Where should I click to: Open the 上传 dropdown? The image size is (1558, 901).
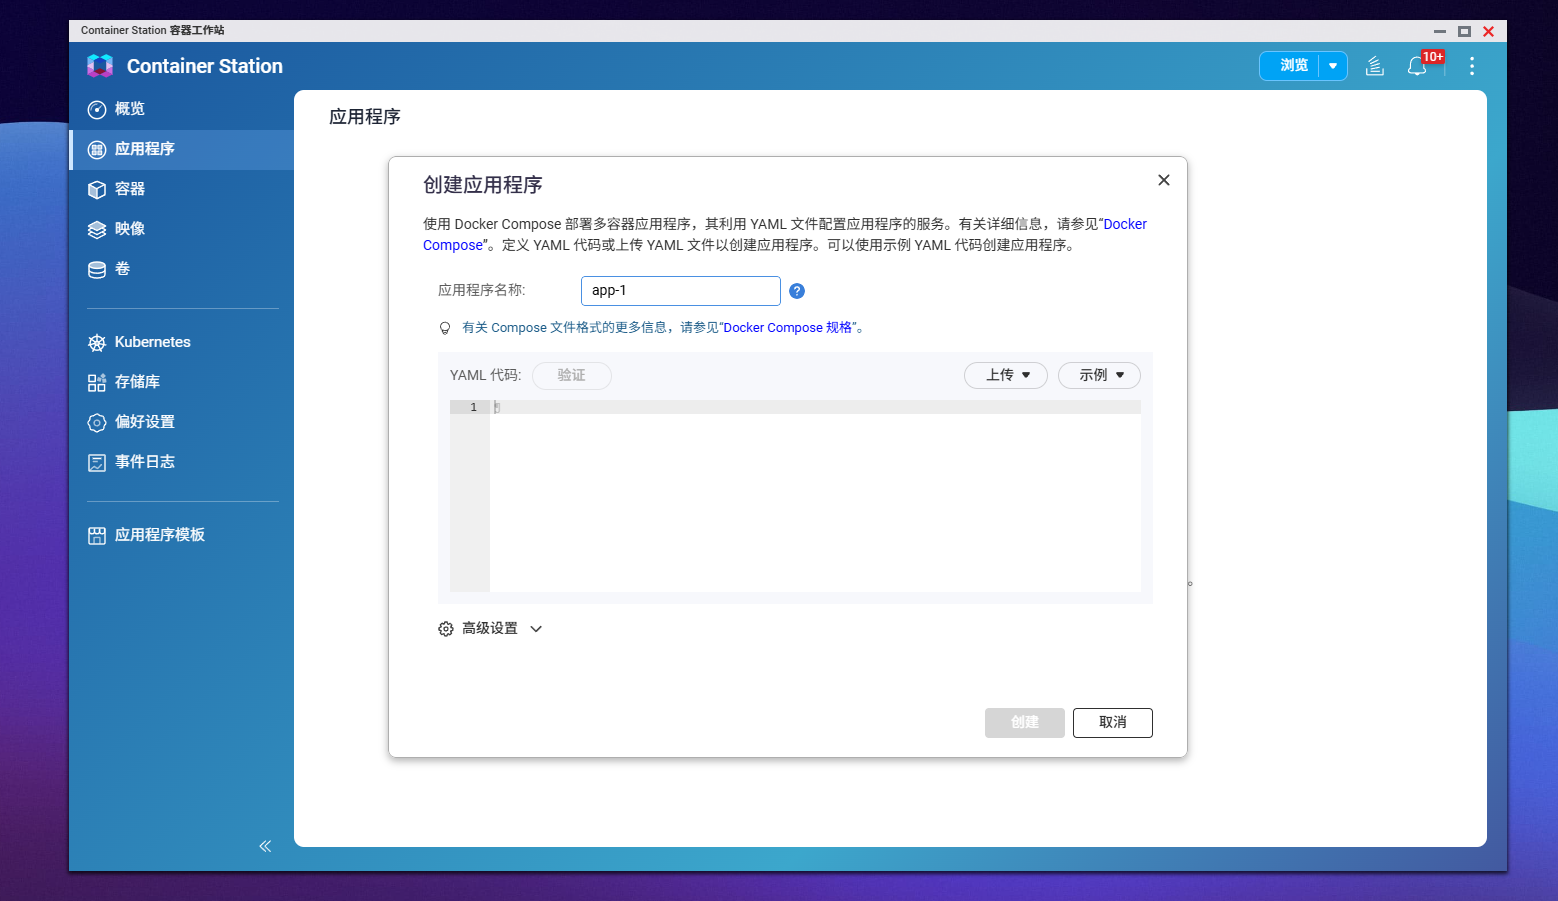coord(1006,375)
